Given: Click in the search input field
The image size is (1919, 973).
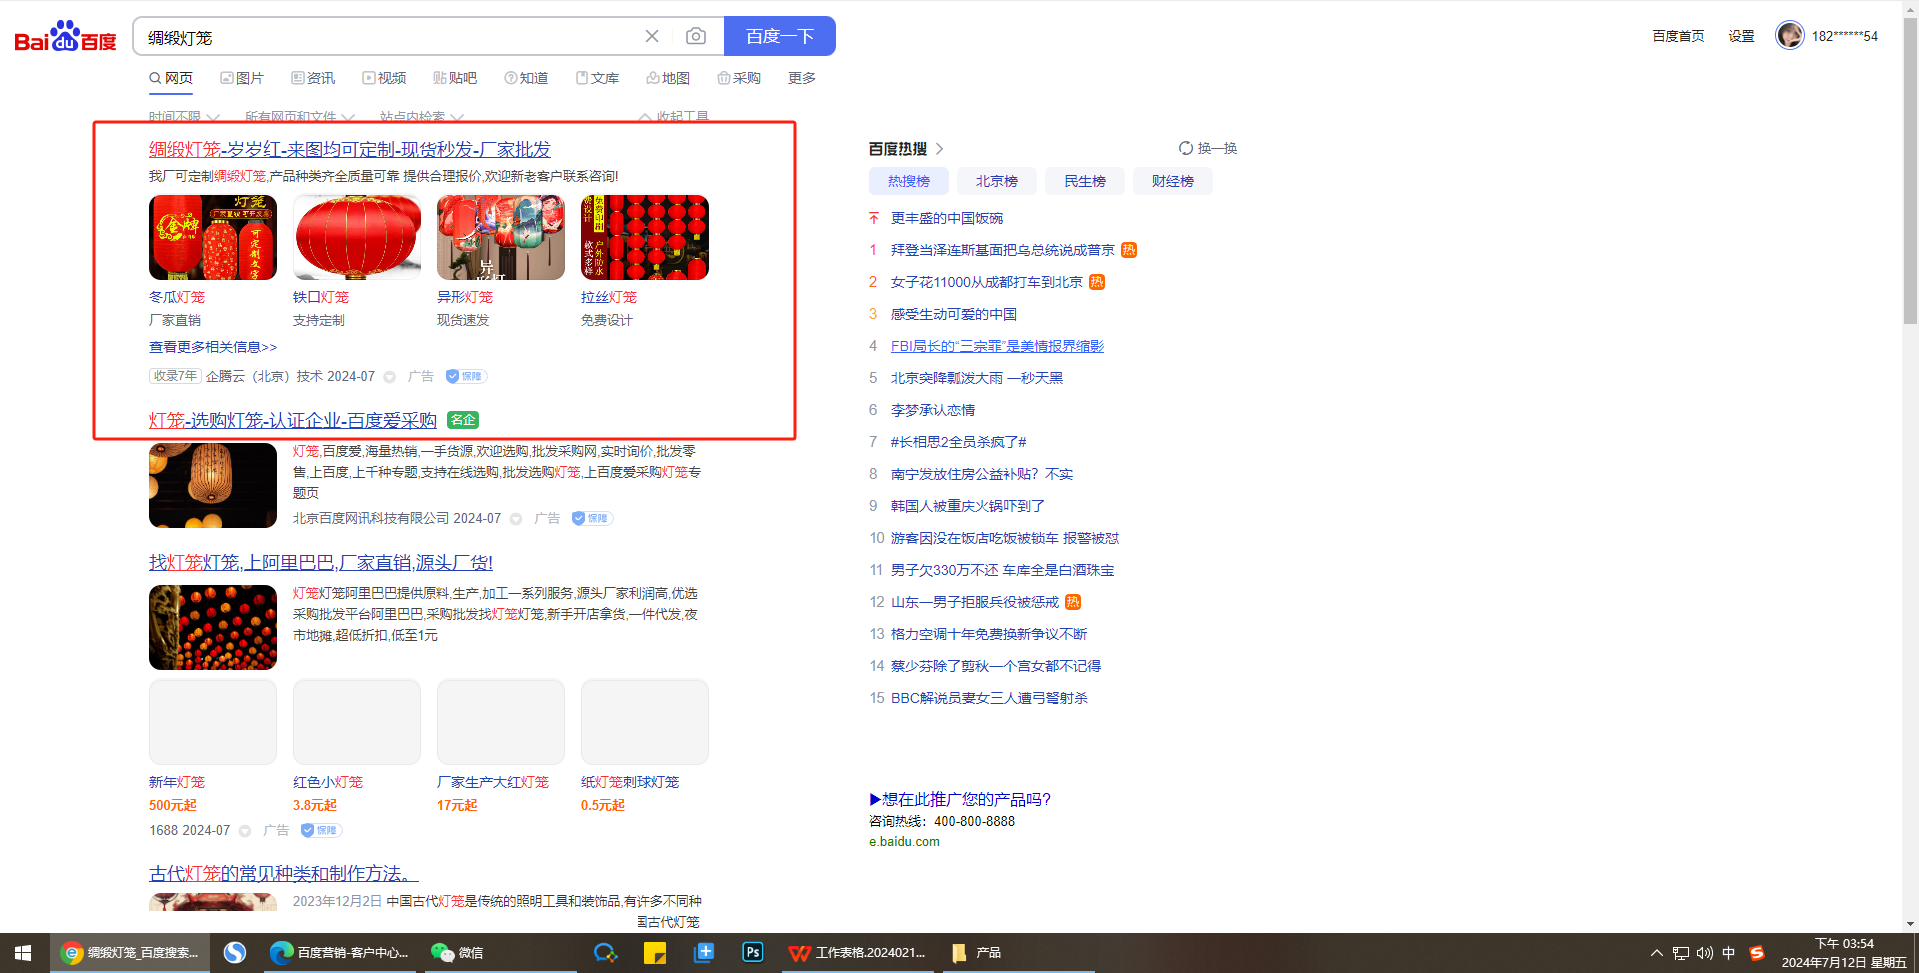Looking at the screenshot, I should tap(390, 37).
